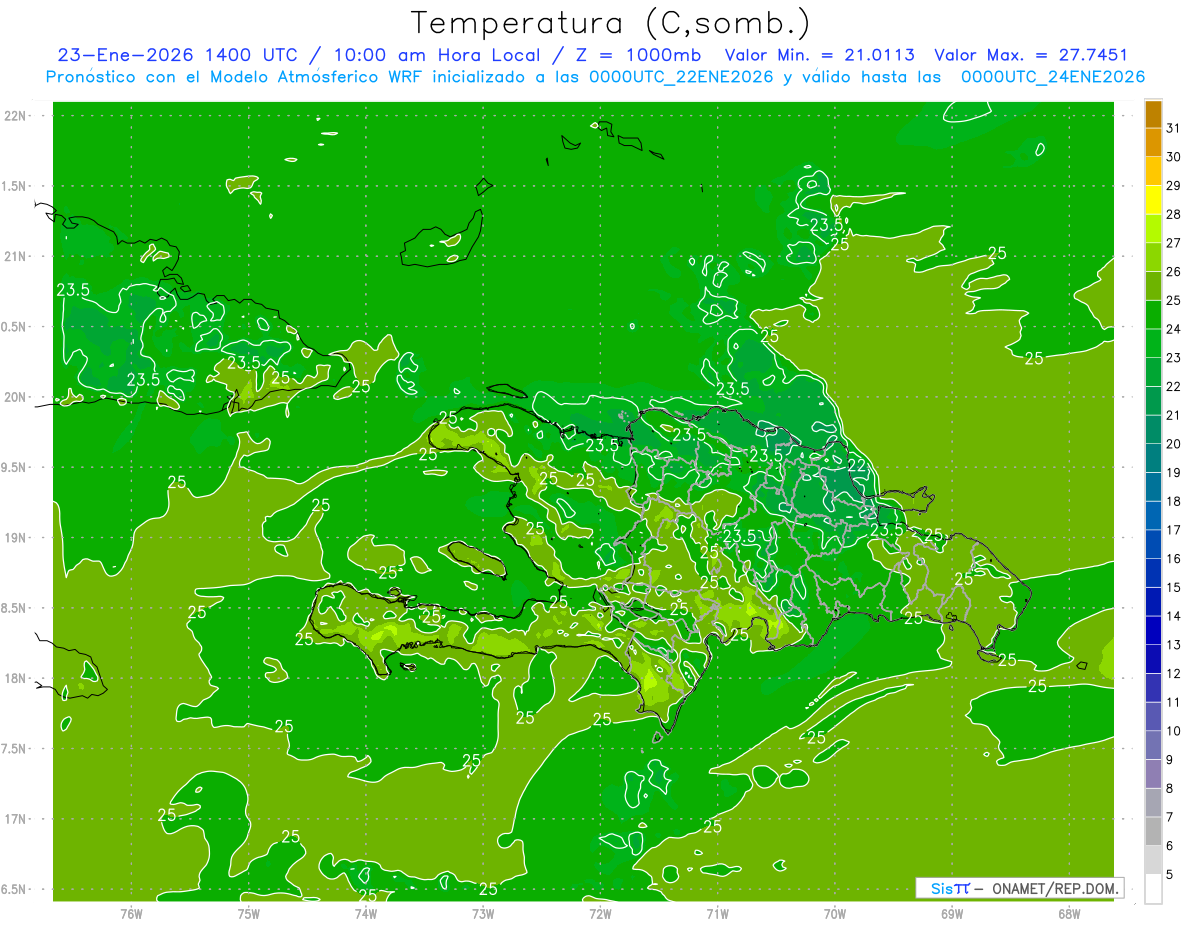Click the white swatch below 5

[1153, 889]
